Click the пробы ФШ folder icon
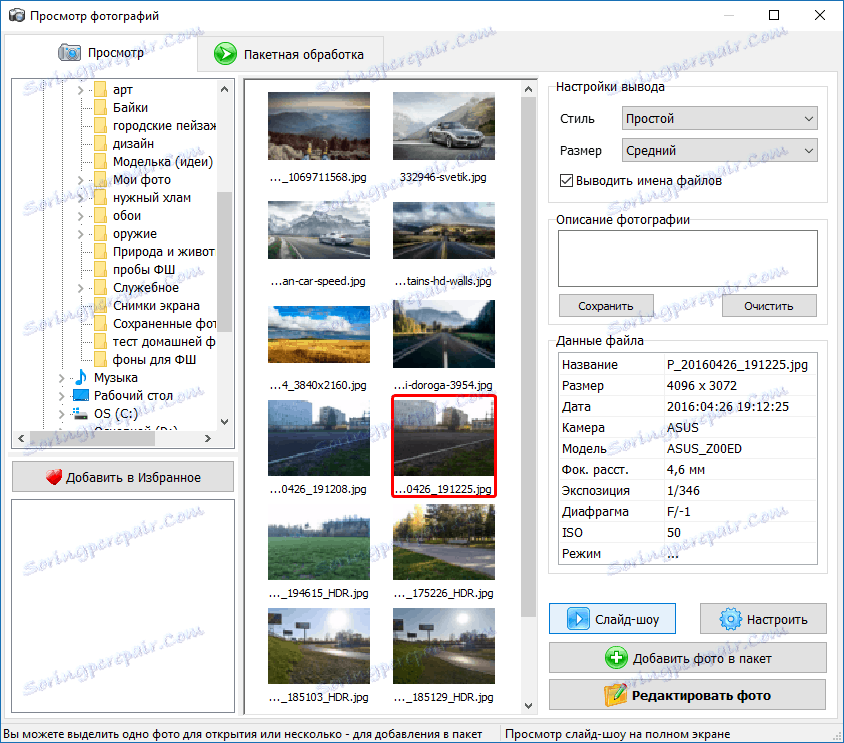This screenshot has width=844, height=743. point(100,270)
